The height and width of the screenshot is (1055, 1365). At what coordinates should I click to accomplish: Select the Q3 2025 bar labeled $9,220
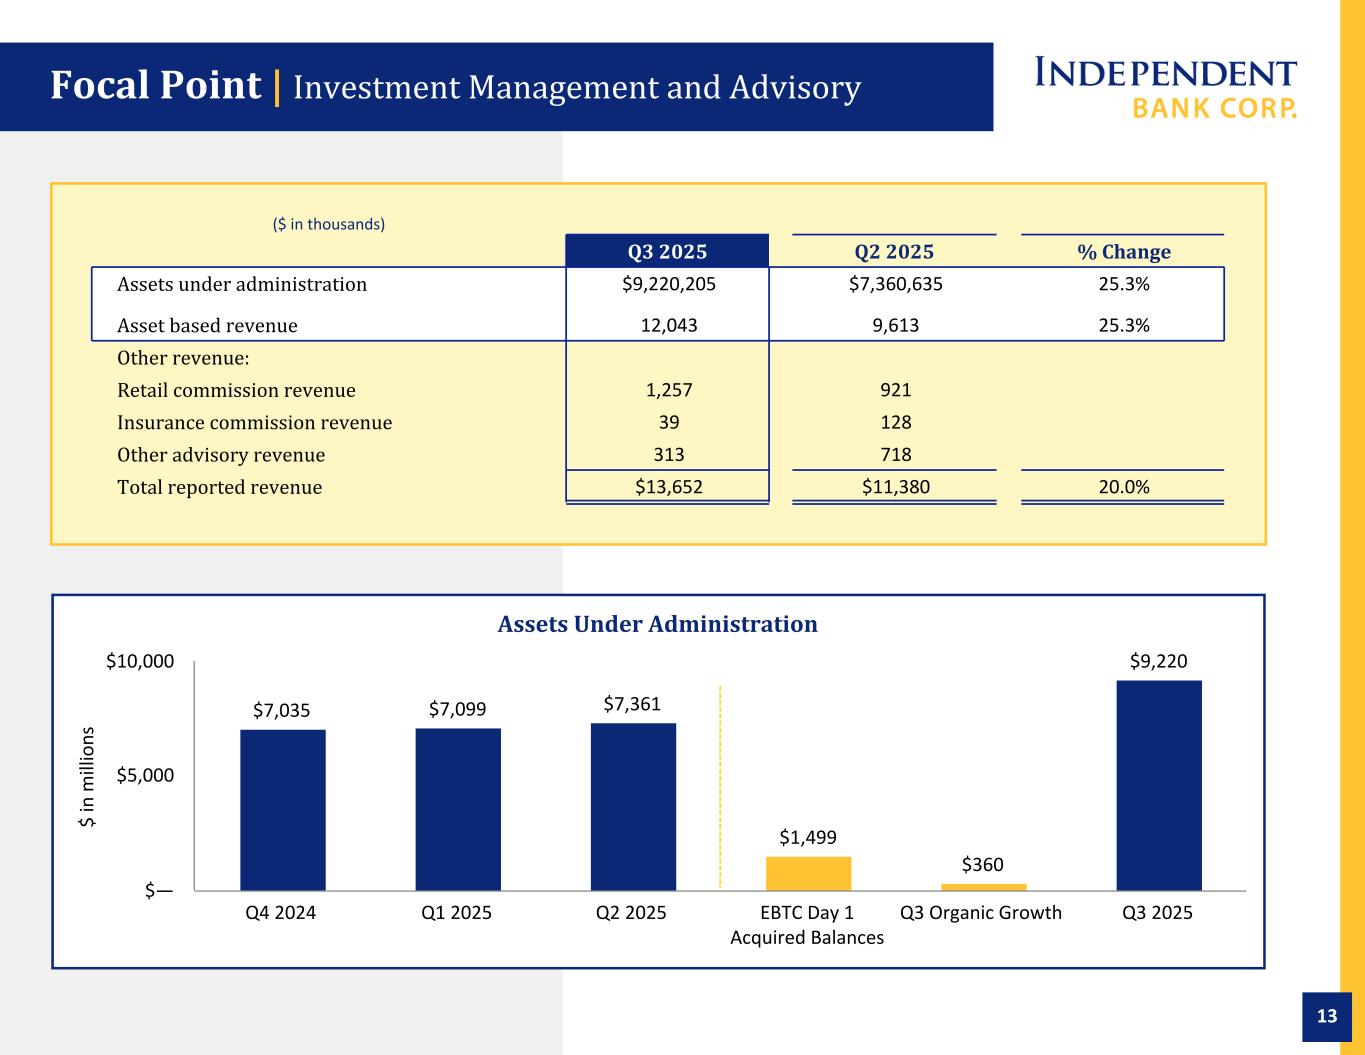click(x=1159, y=785)
